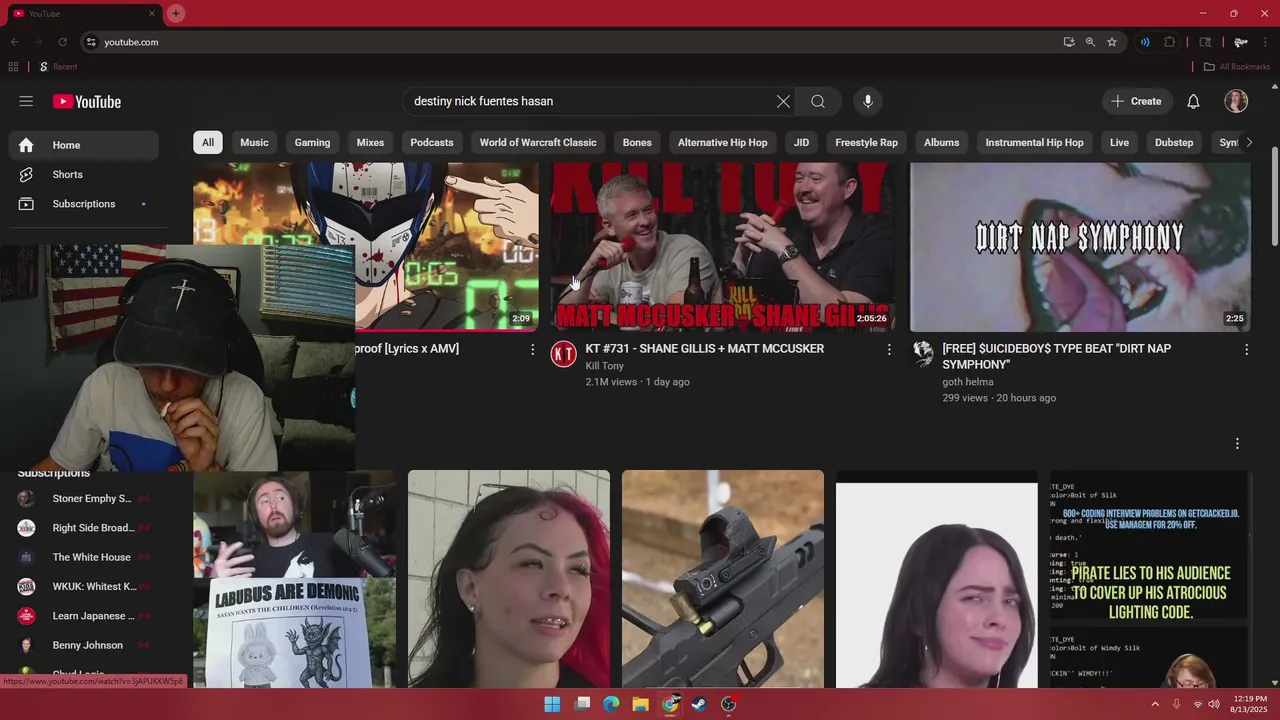Switch to OBS in the taskbar
1280x720 pixels.
coord(728,704)
